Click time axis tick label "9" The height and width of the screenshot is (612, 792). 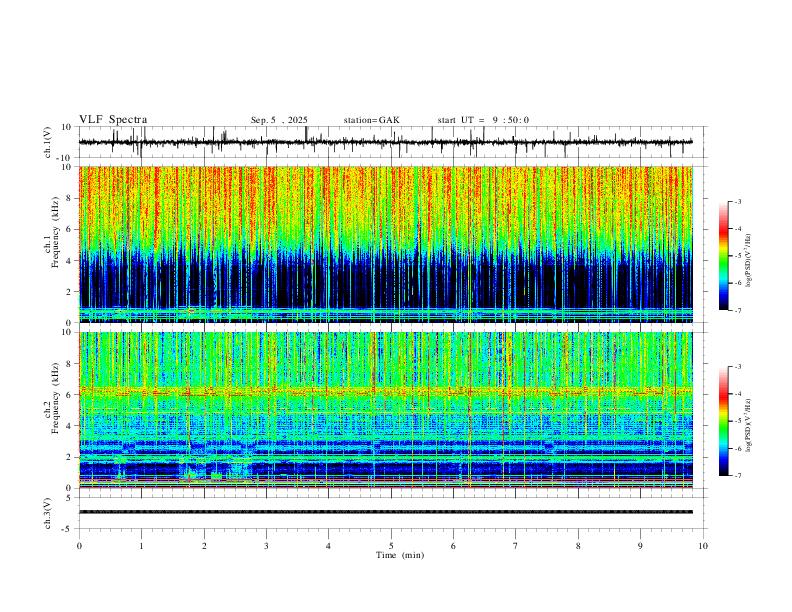640,546
